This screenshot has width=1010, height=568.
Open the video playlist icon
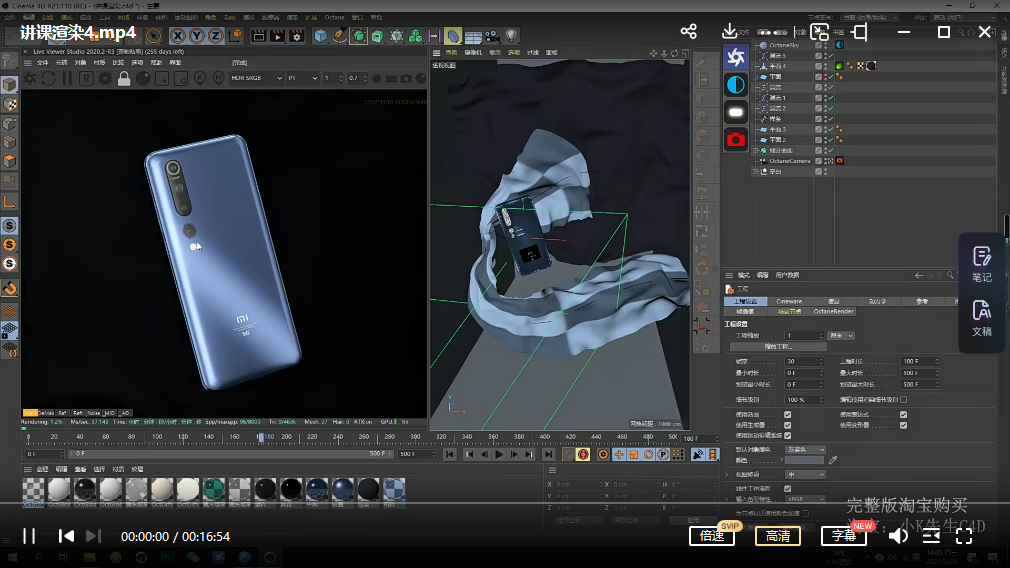coord(931,536)
